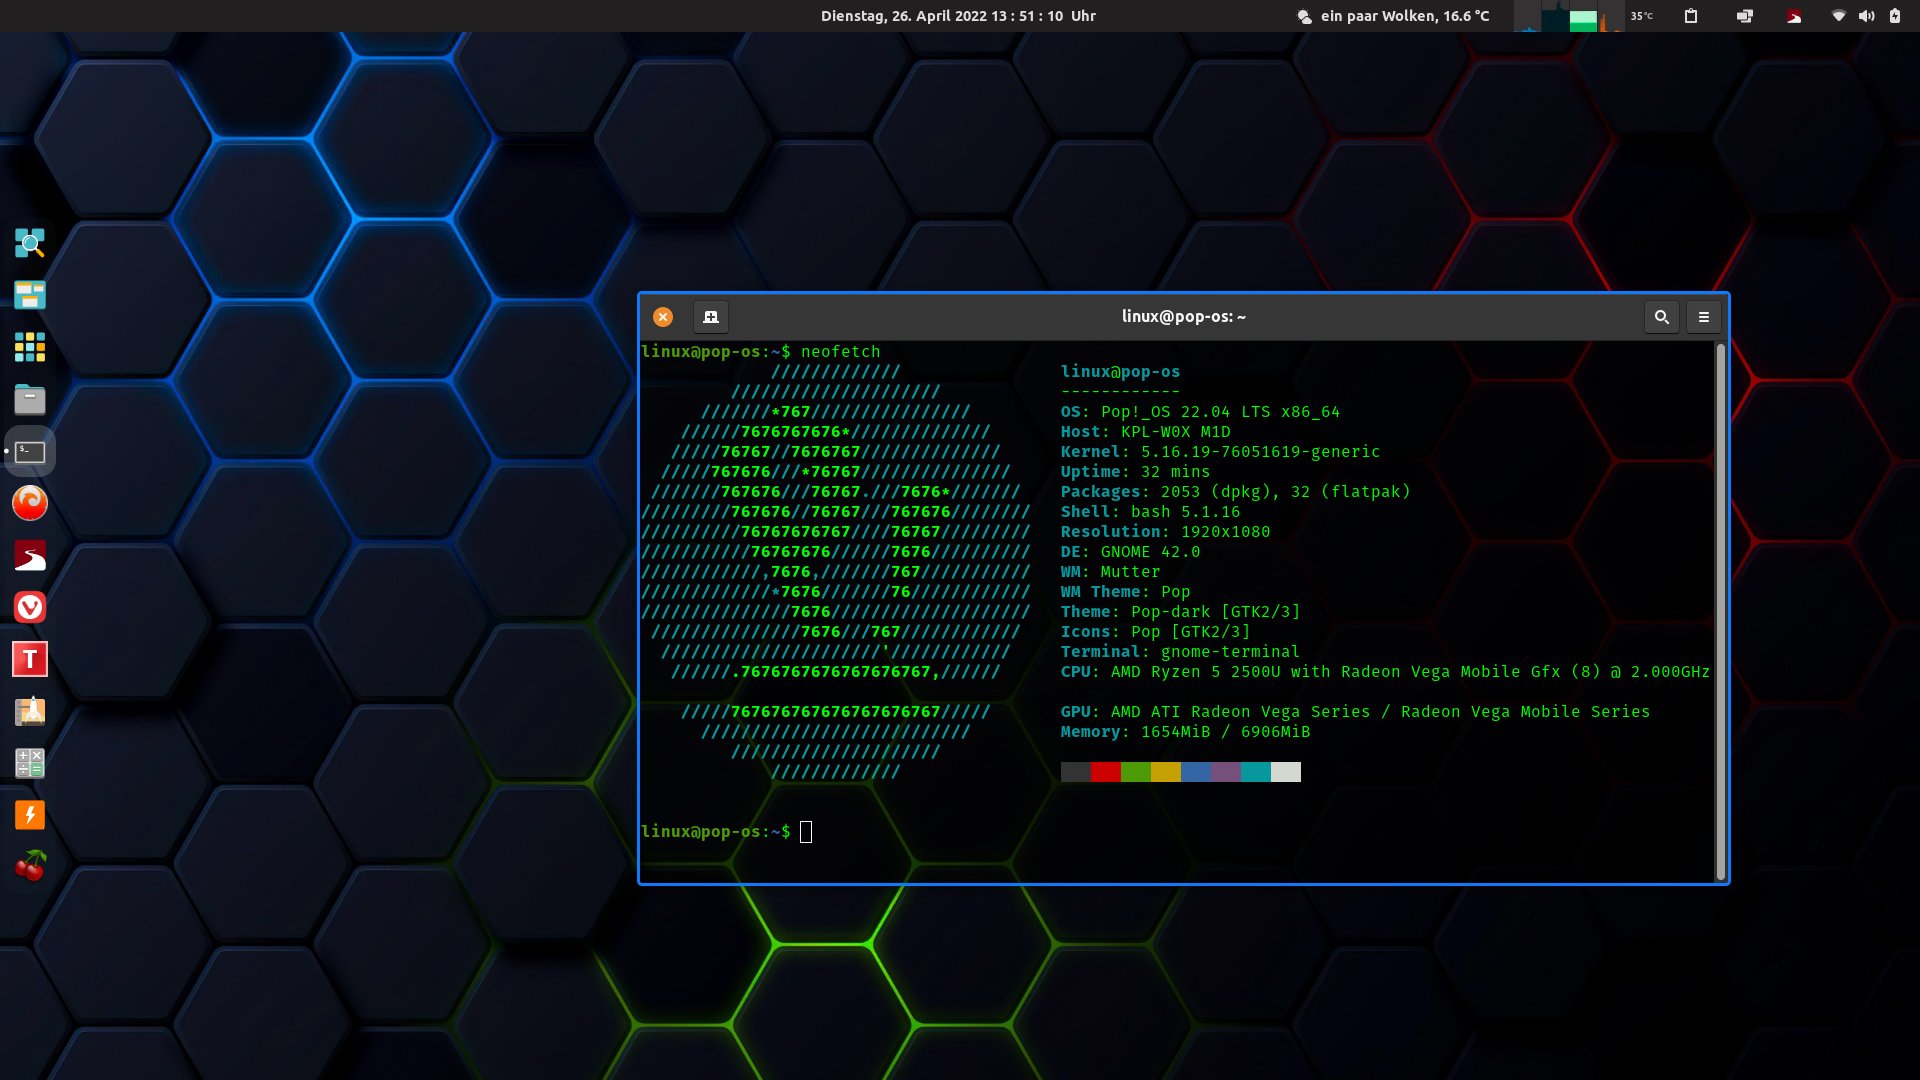Launch the Files manager from dock
This screenshot has height=1080, width=1920.
click(30, 400)
